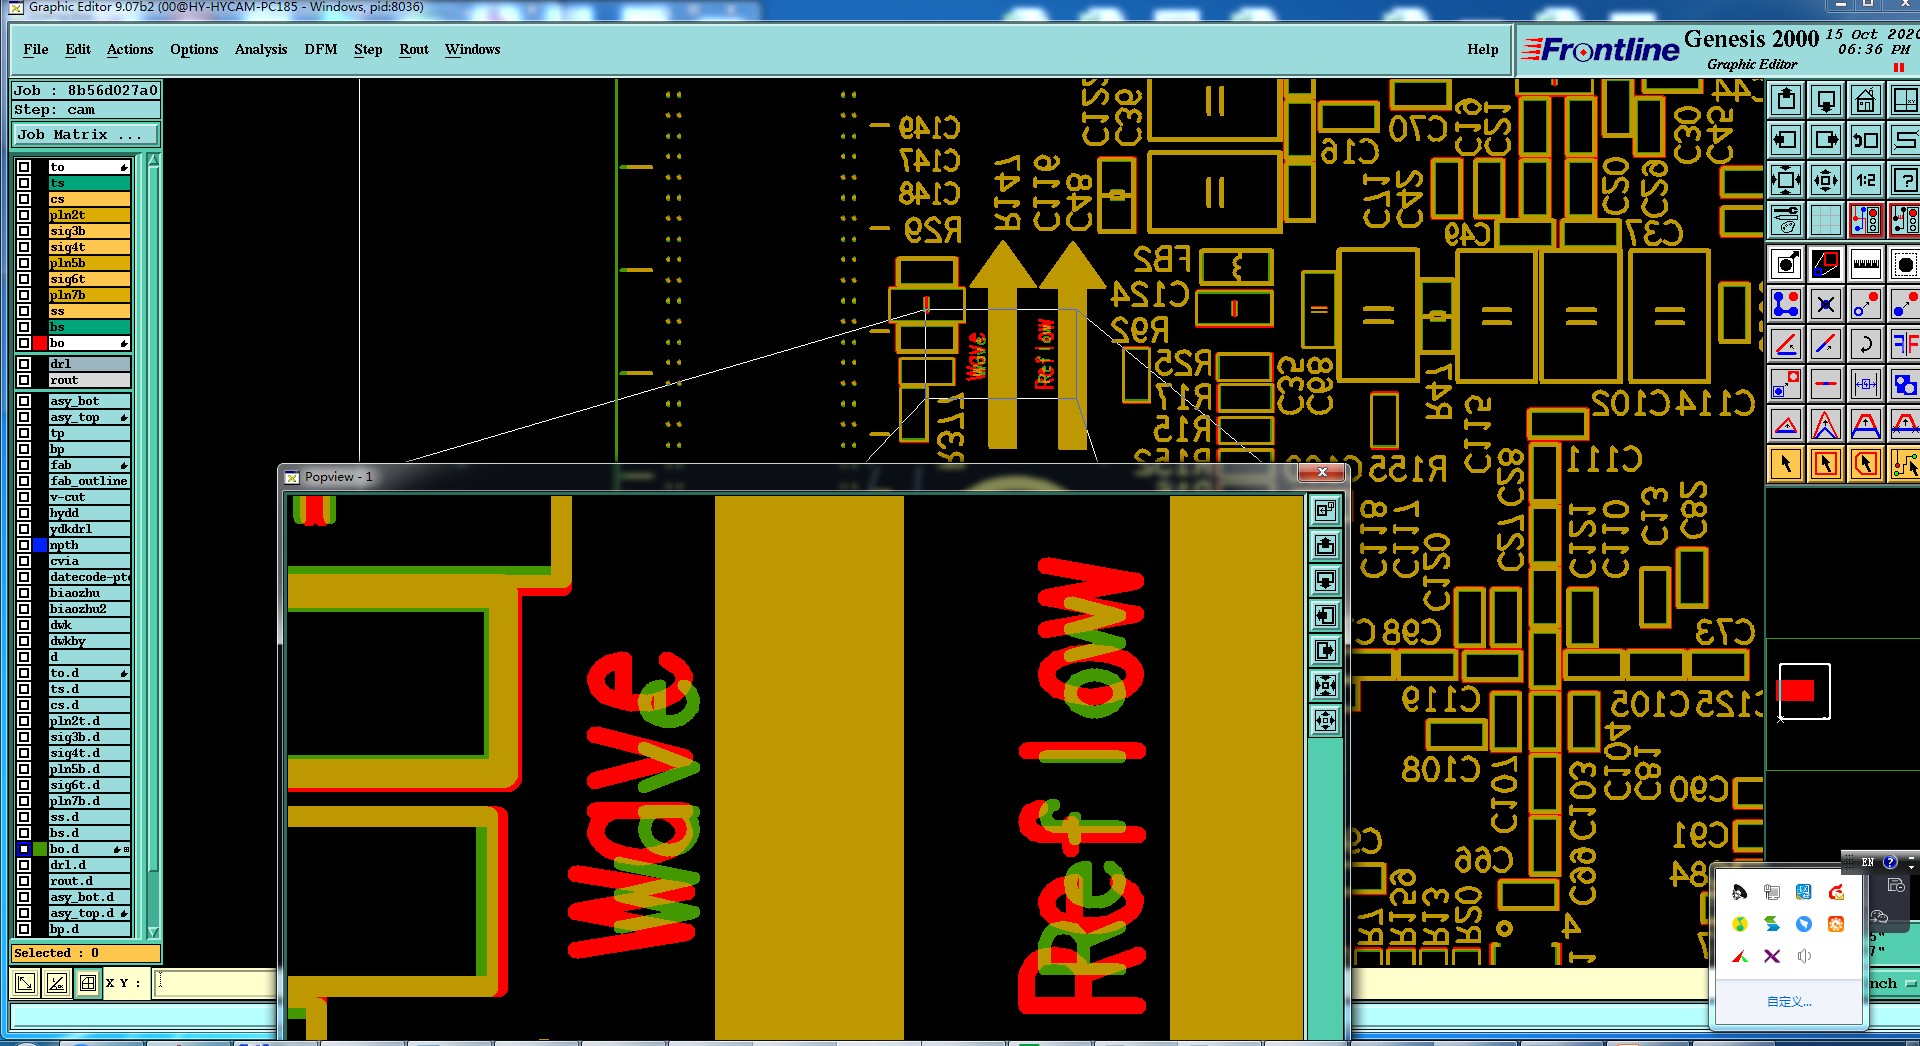
Task: Toggle the checkbox for layer npth
Action: pos(24,545)
